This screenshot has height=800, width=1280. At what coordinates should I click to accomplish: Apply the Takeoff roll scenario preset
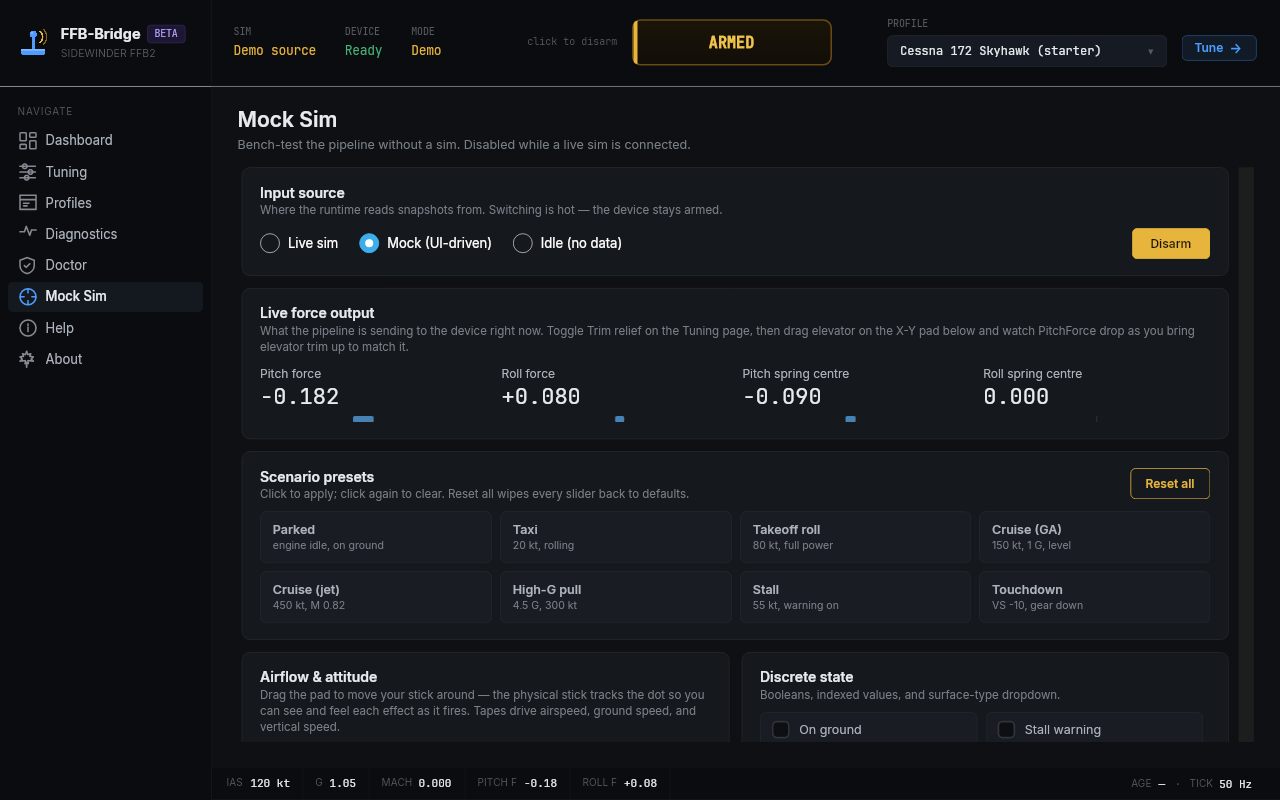[x=855, y=537]
